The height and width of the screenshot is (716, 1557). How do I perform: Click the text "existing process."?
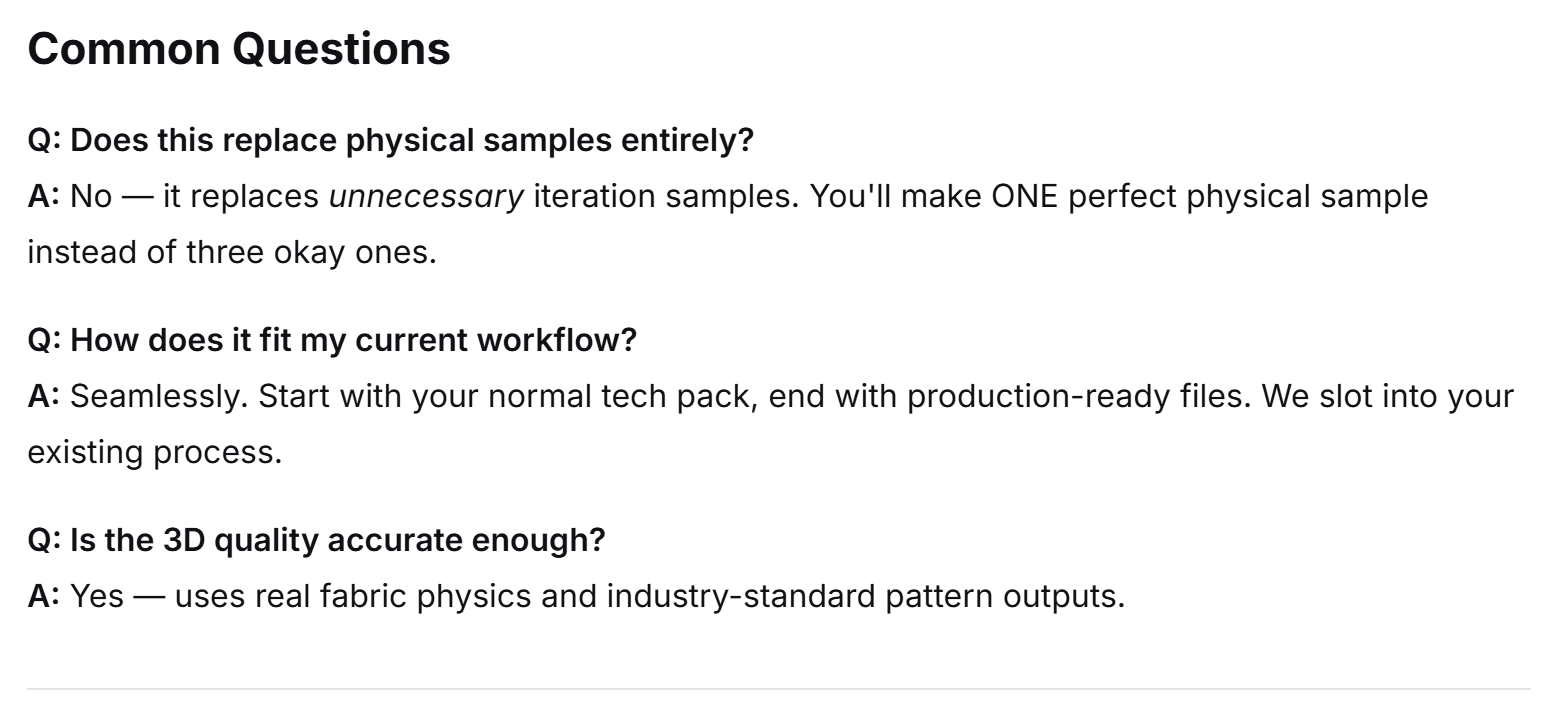[x=155, y=452]
